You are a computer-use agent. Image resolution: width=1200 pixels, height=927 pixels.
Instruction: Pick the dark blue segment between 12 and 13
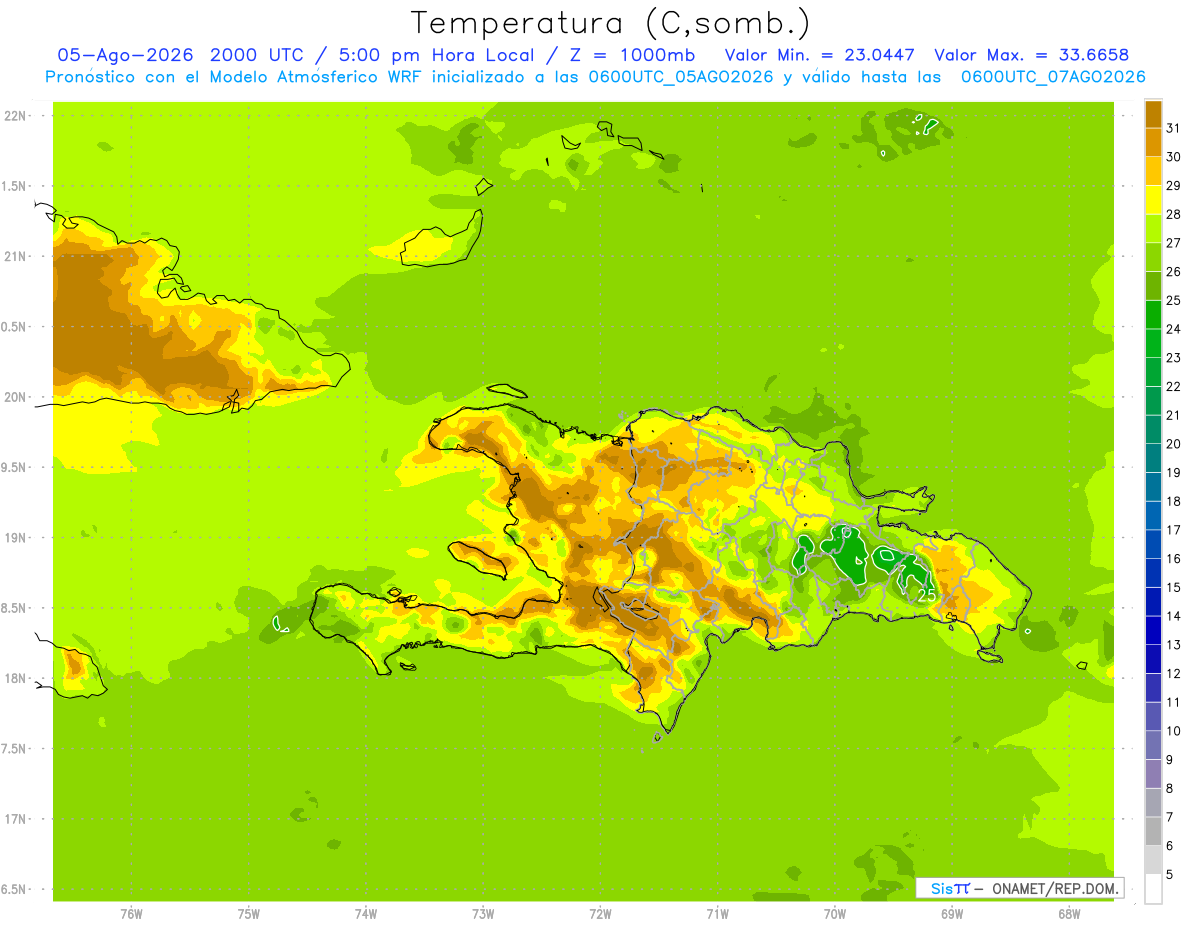click(1153, 659)
